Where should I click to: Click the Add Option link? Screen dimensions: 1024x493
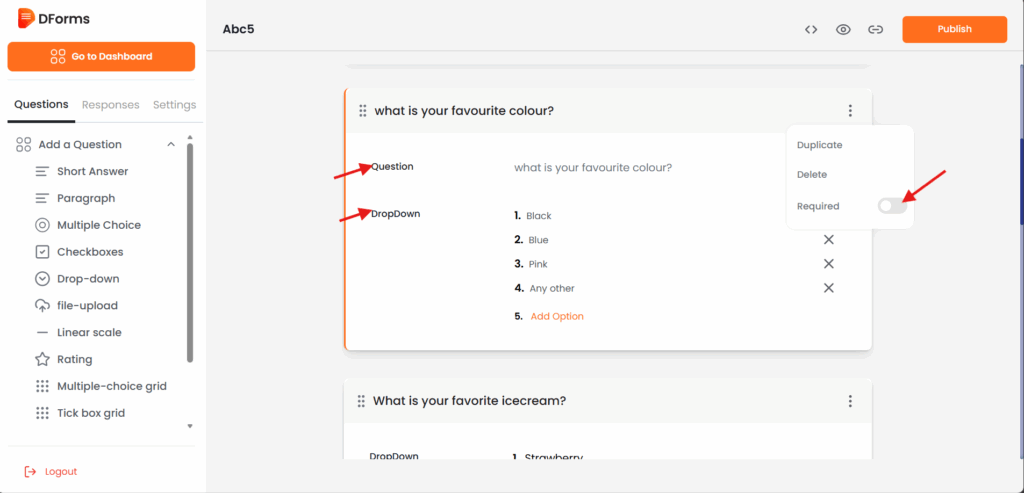(557, 316)
